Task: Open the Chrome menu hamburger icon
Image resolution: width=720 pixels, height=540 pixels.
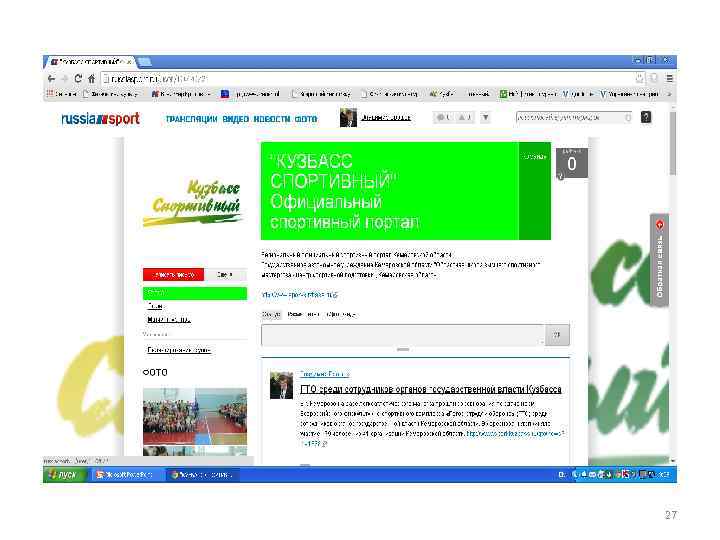Action: click(669, 79)
